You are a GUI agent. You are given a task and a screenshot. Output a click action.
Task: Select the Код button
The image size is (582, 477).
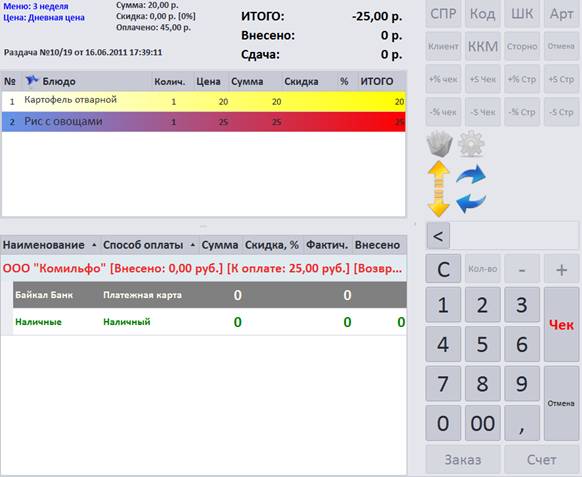[483, 14]
